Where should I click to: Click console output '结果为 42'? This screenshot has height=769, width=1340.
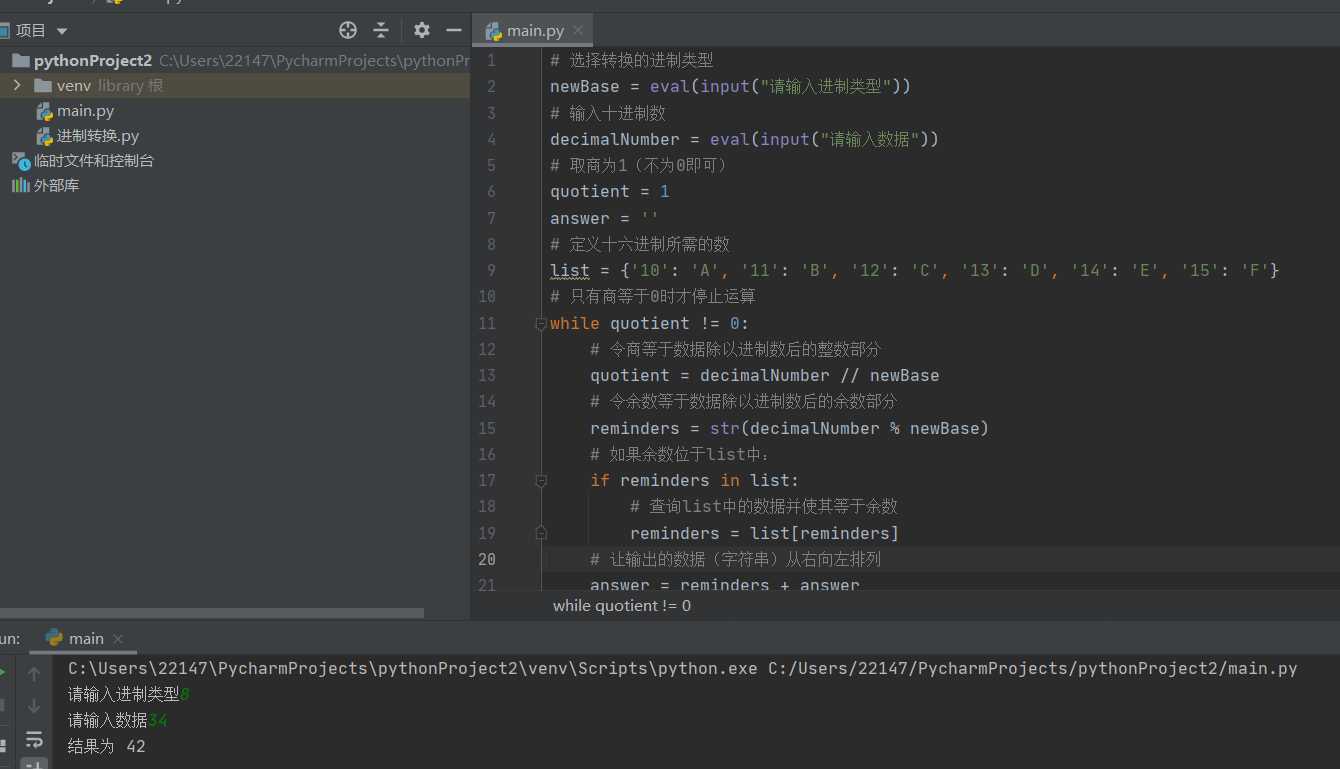click(107, 746)
